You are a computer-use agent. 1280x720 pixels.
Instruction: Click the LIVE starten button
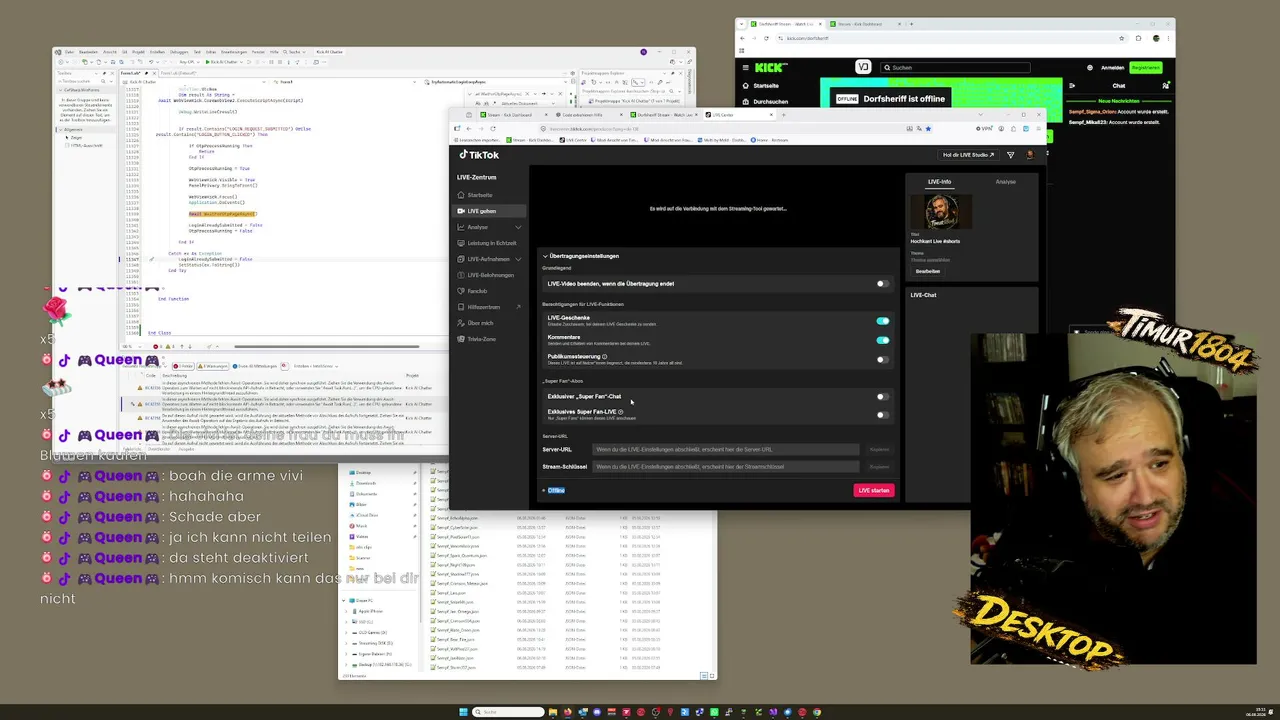(873, 490)
